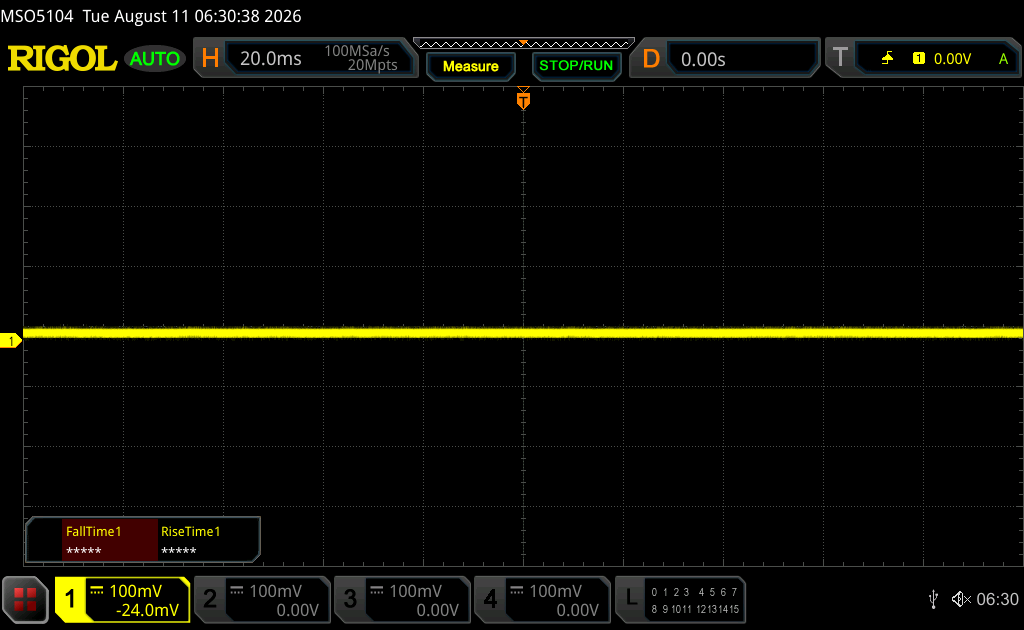Click the digital channels 0-15 indicator

(695, 600)
